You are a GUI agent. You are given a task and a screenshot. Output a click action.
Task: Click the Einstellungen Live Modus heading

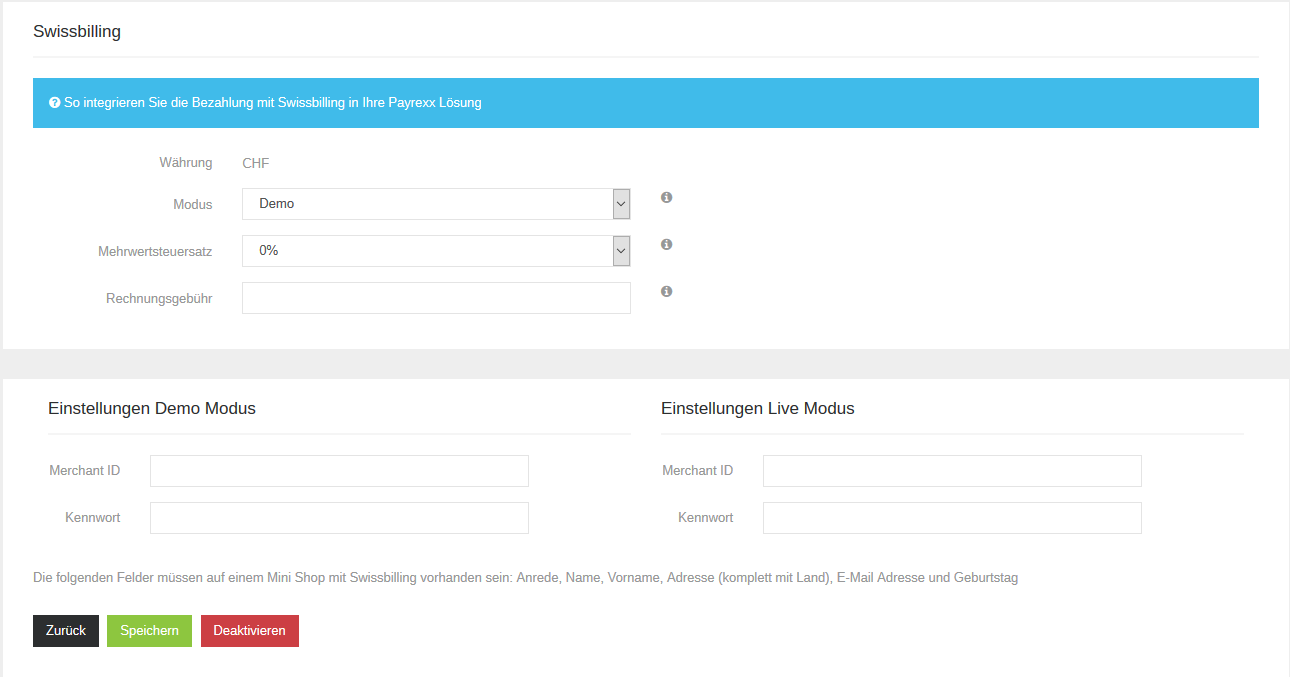tap(758, 408)
